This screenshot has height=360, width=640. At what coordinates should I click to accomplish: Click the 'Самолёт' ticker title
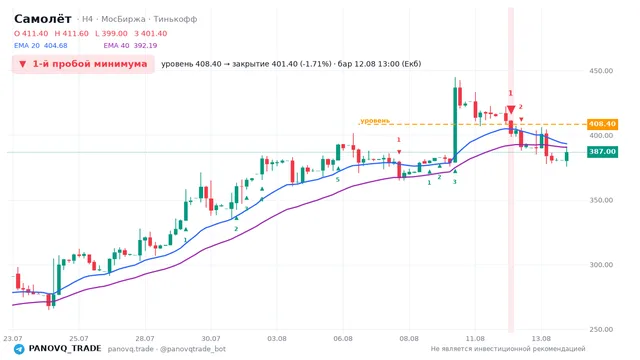coord(43,19)
